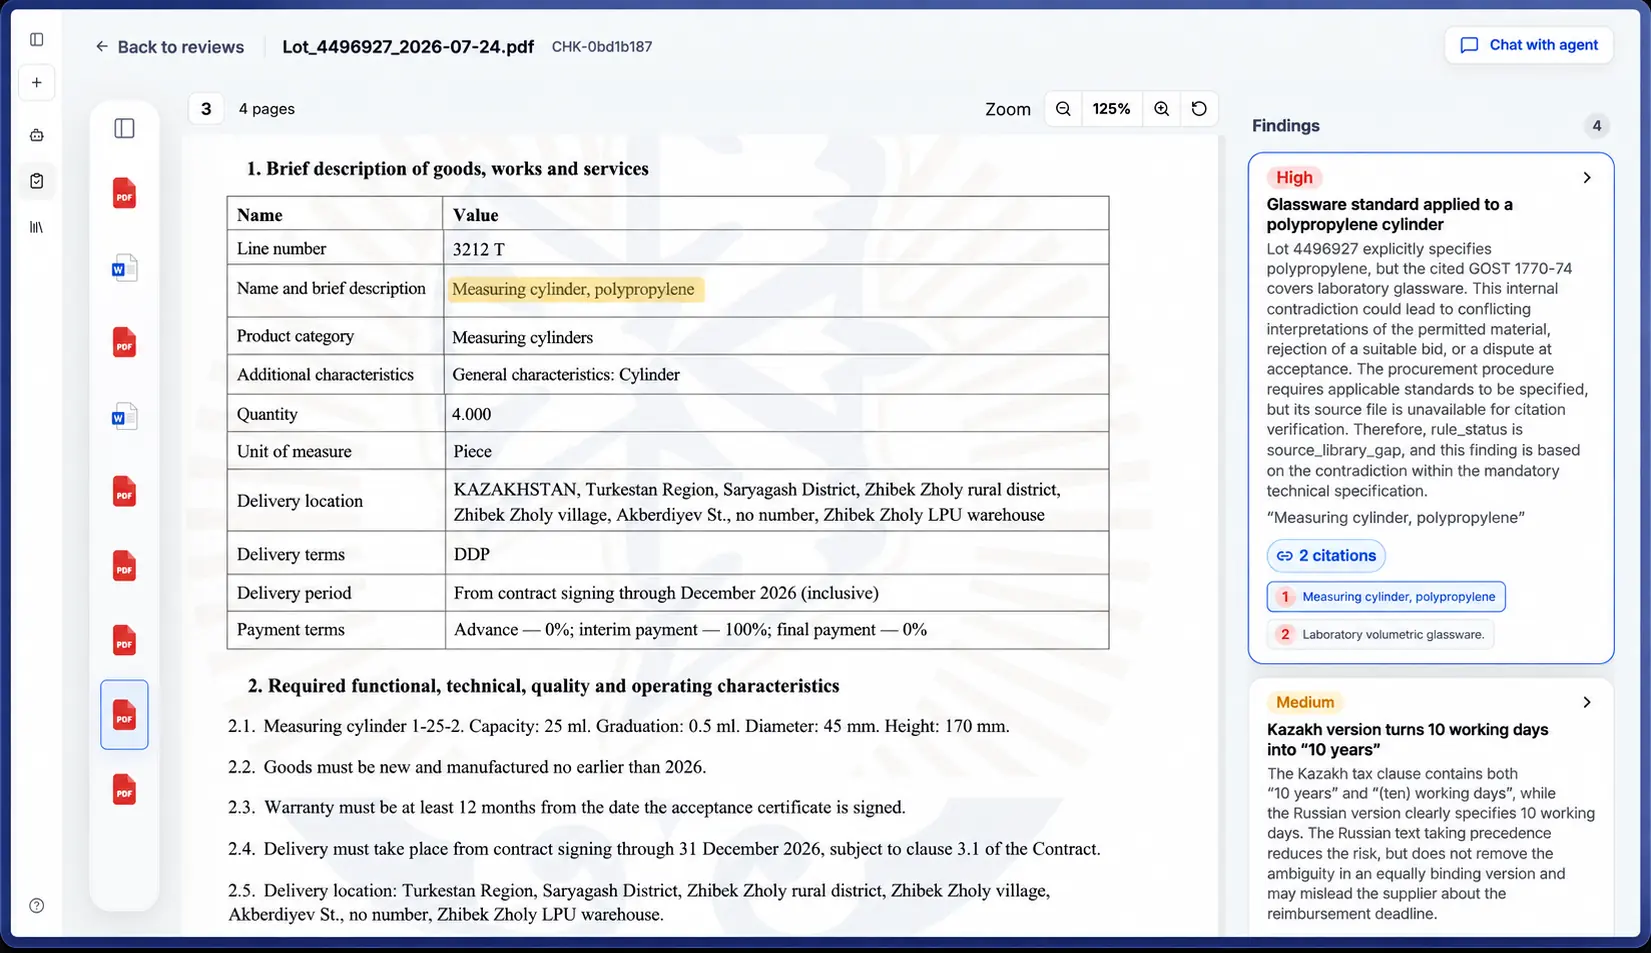Select the first PDF file thumbnail
This screenshot has width=1651, height=953.
pyautogui.click(x=124, y=193)
